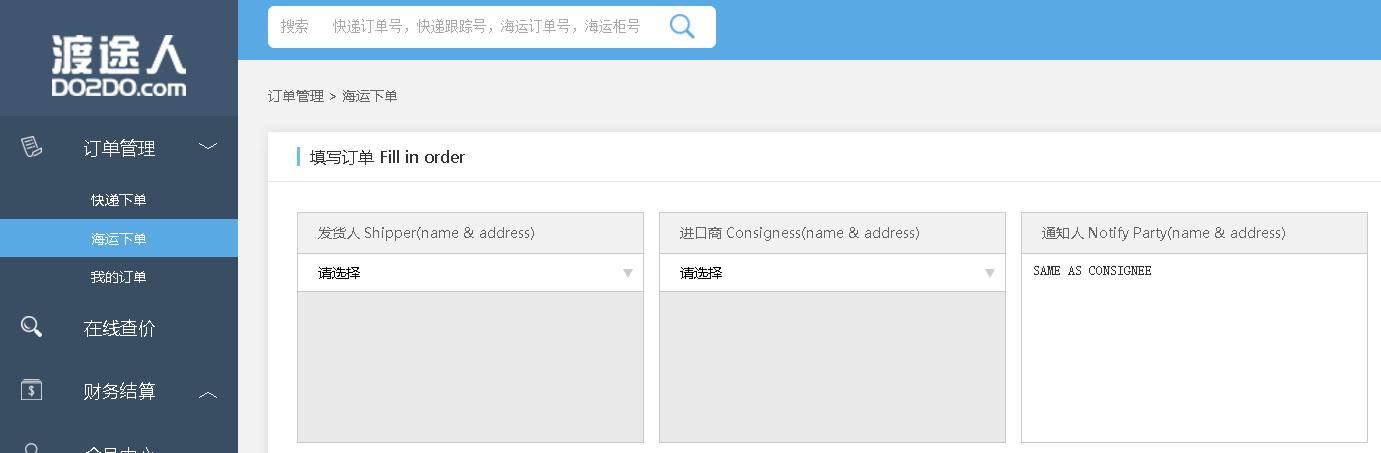Click the dollar icon beside 财务结算
This screenshot has height=453, width=1381.
[x=32, y=390]
